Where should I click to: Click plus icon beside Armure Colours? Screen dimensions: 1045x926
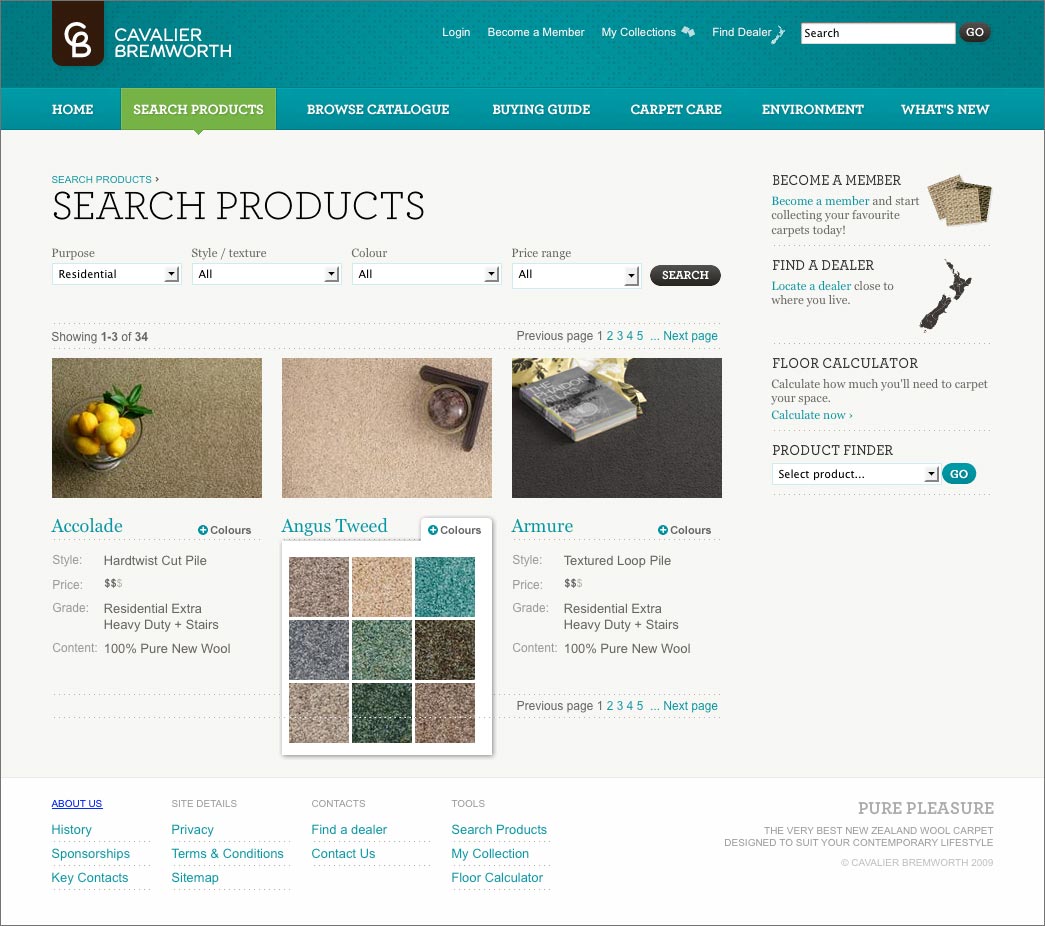click(x=662, y=530)
